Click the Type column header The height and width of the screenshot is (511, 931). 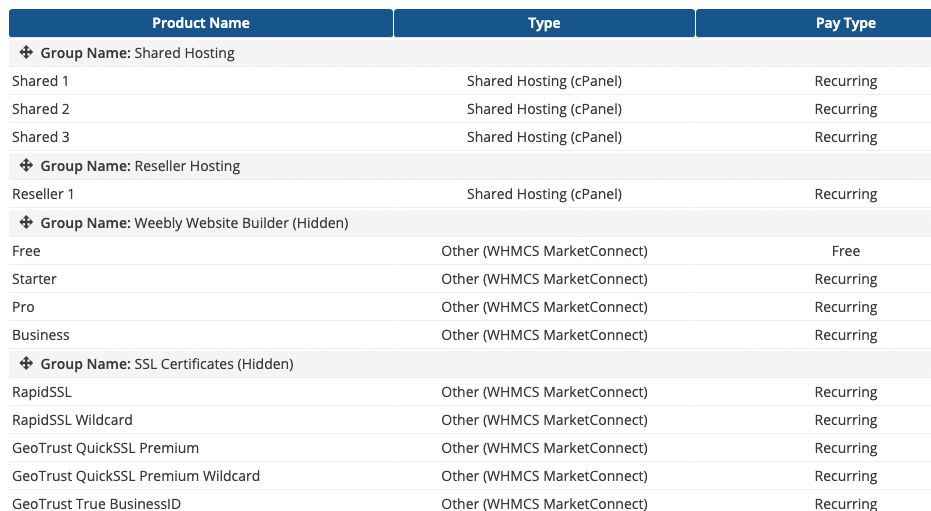[x=544, y=23]
